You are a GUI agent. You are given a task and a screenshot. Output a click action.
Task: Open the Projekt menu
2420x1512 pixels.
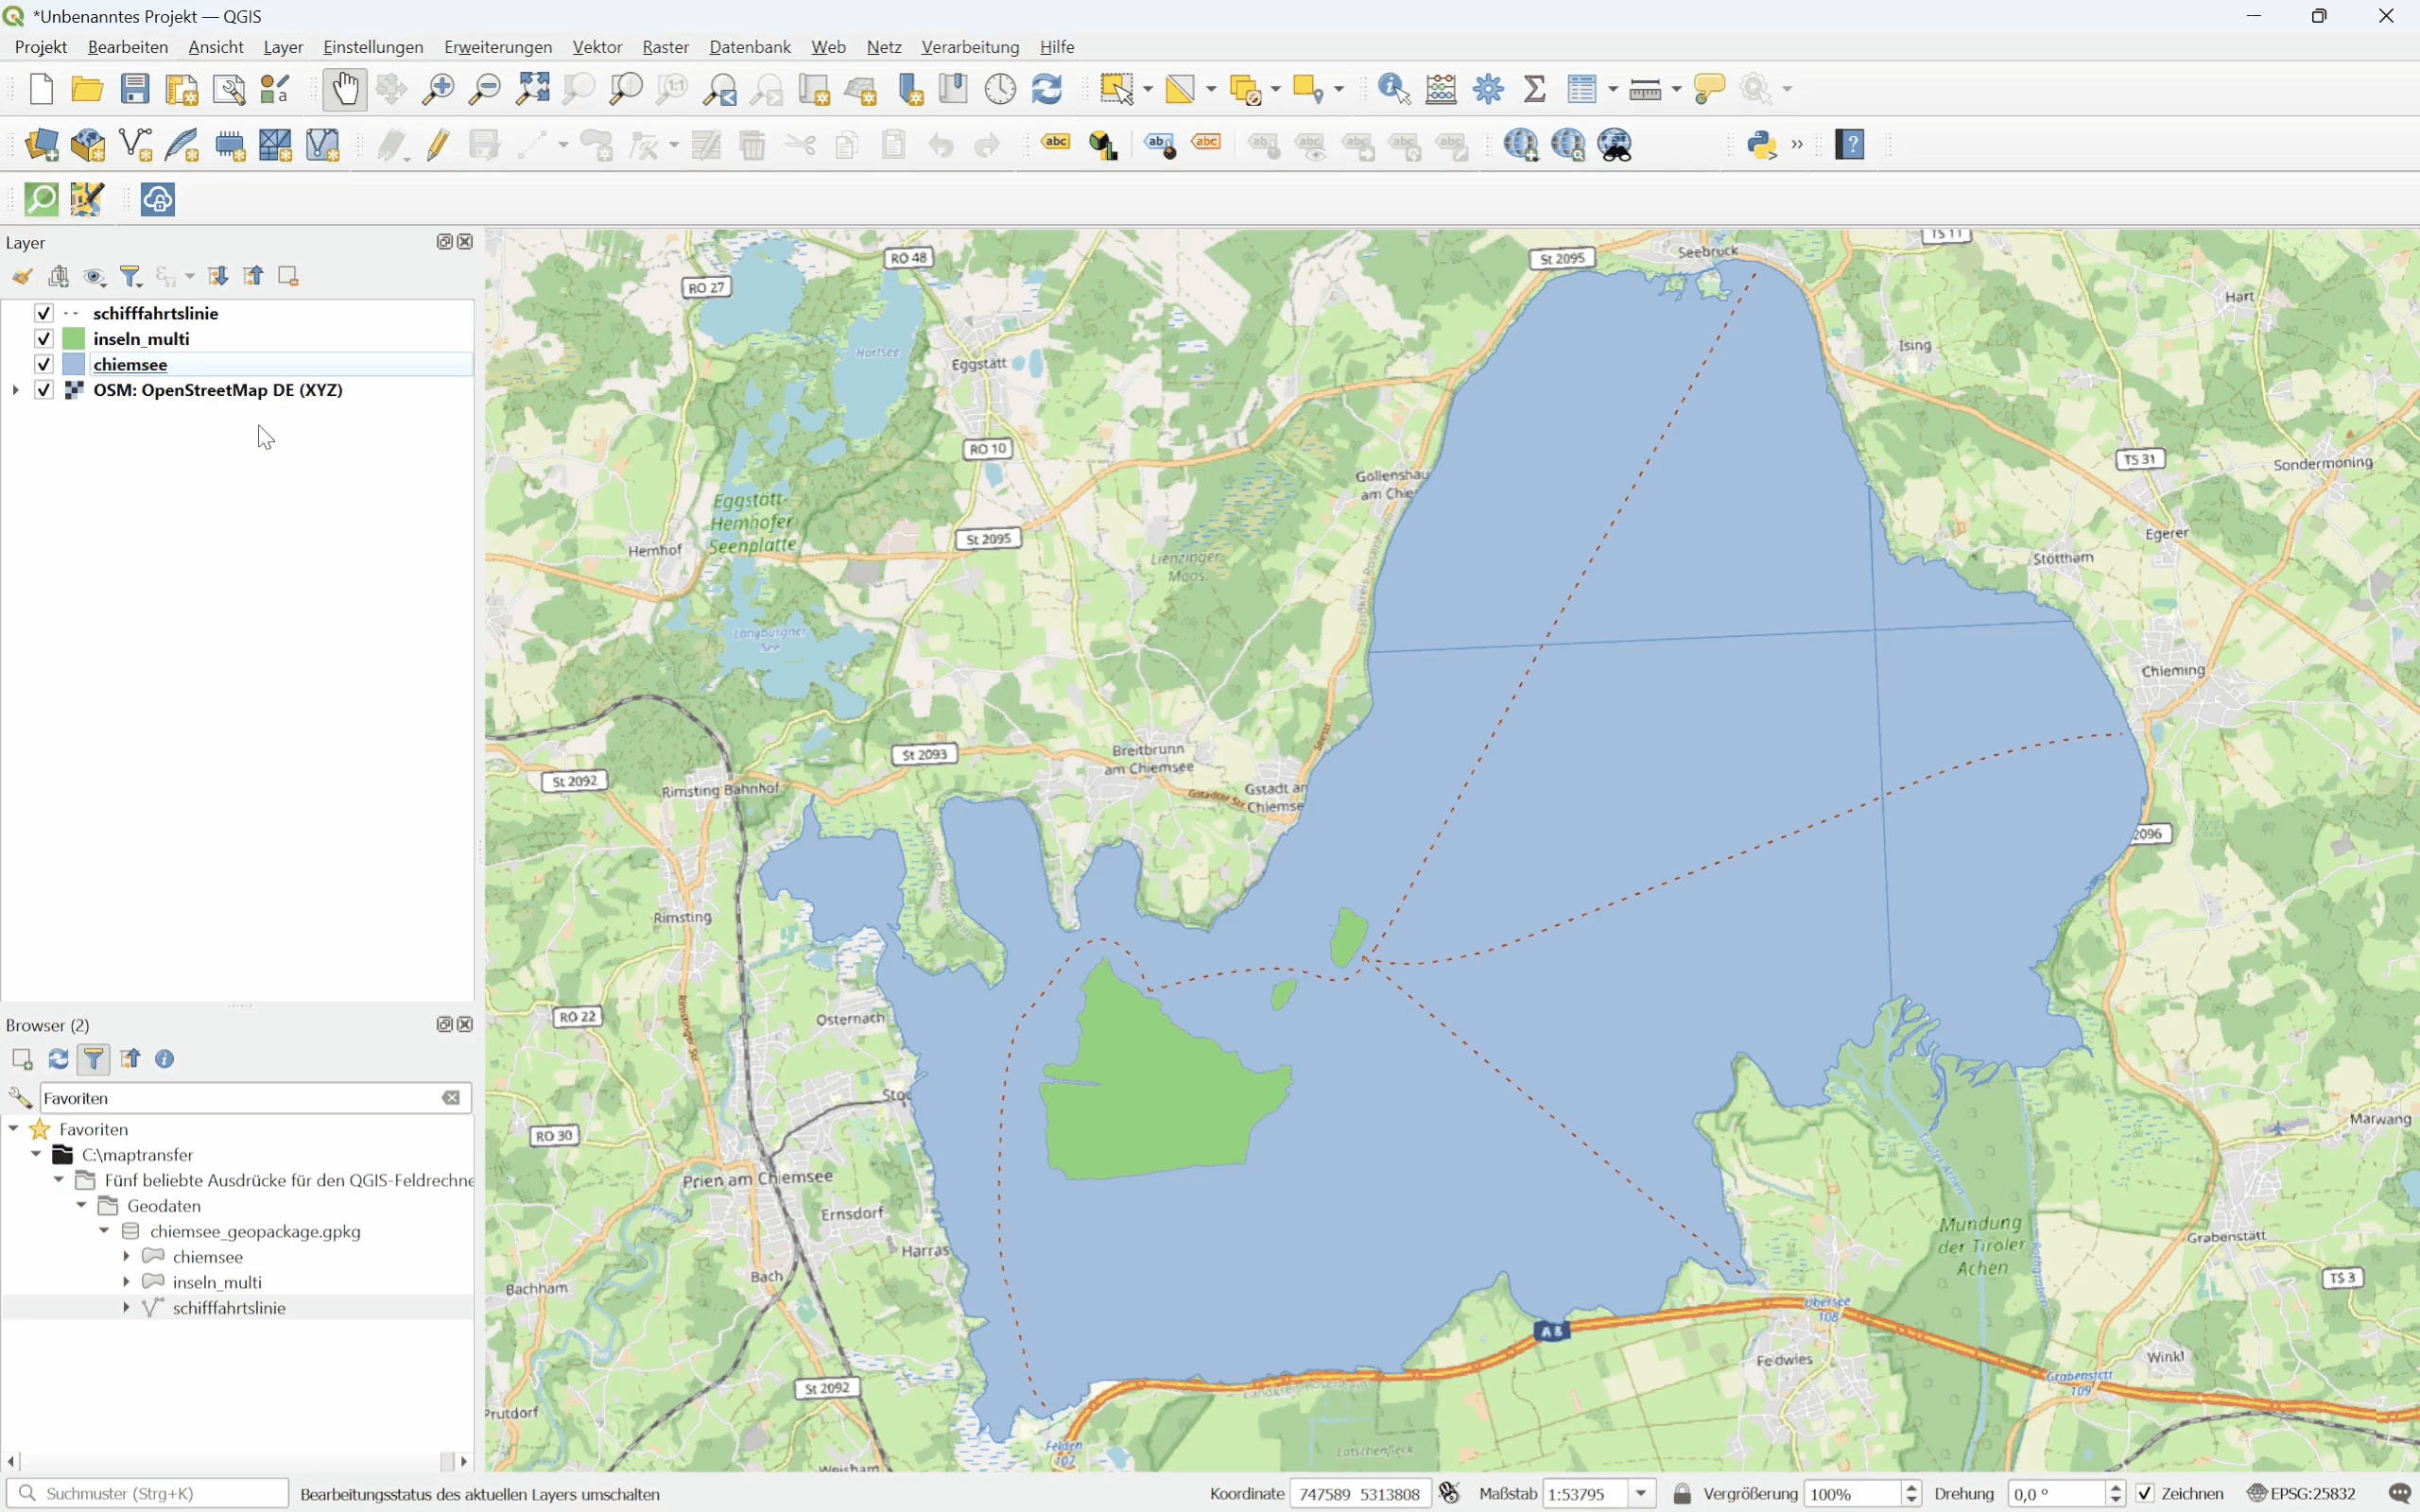point(41,47)
